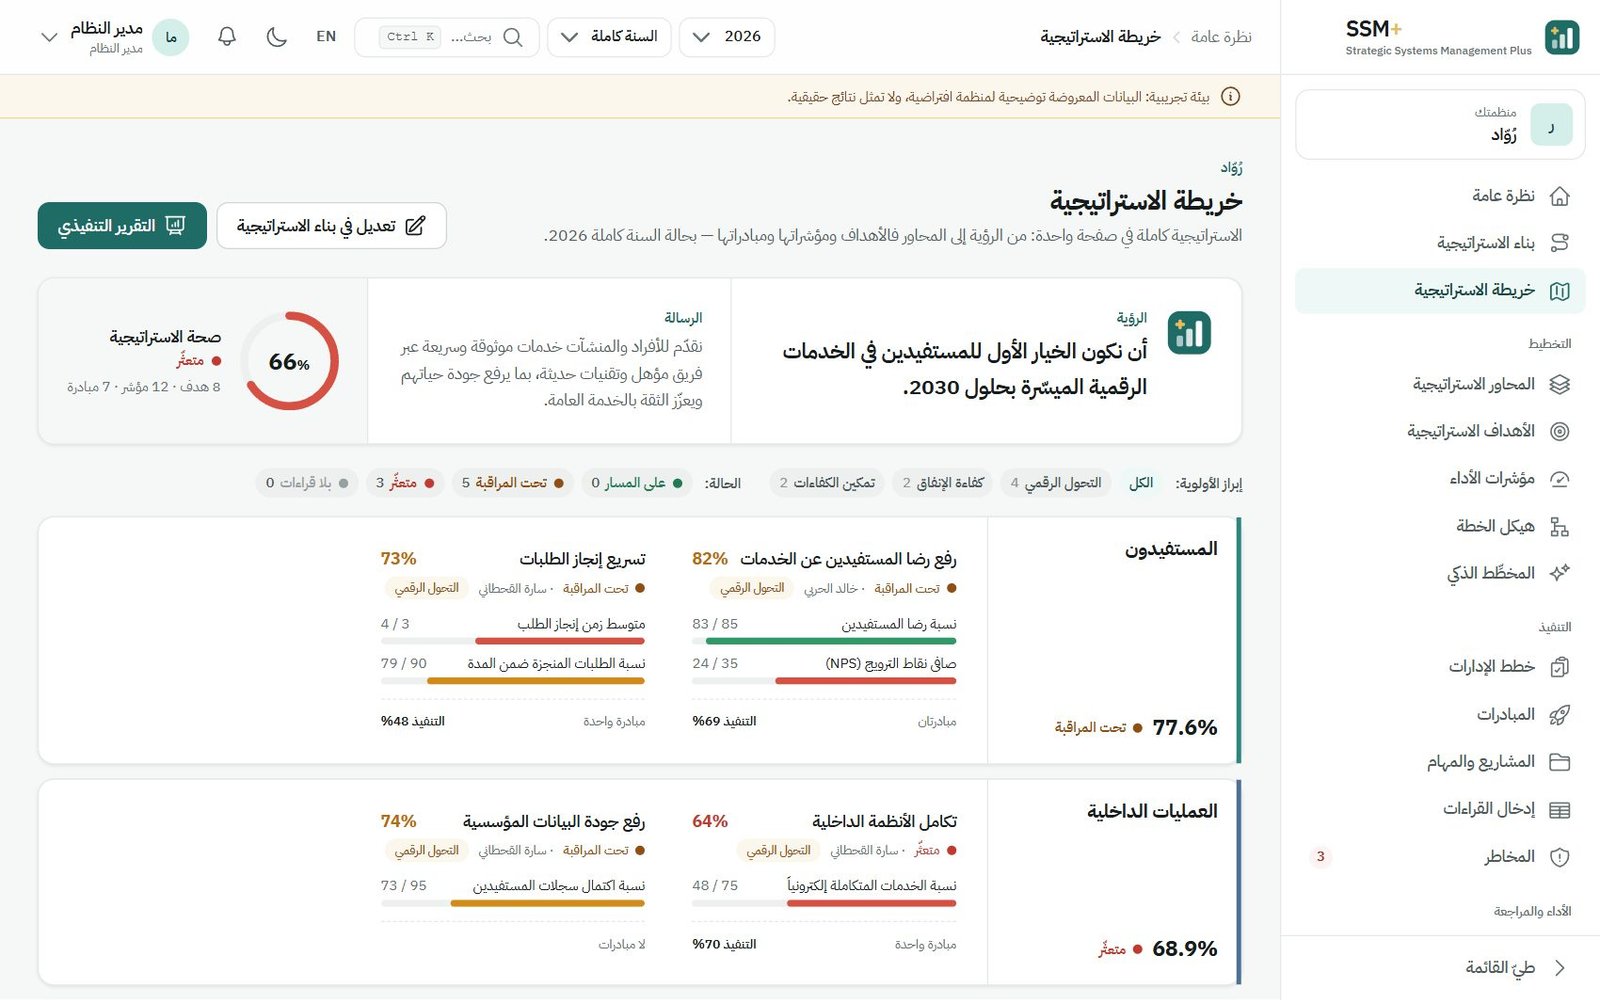Click التقرير التنفيذي button
1600x1000 pixels.
(x=122, y=226)
